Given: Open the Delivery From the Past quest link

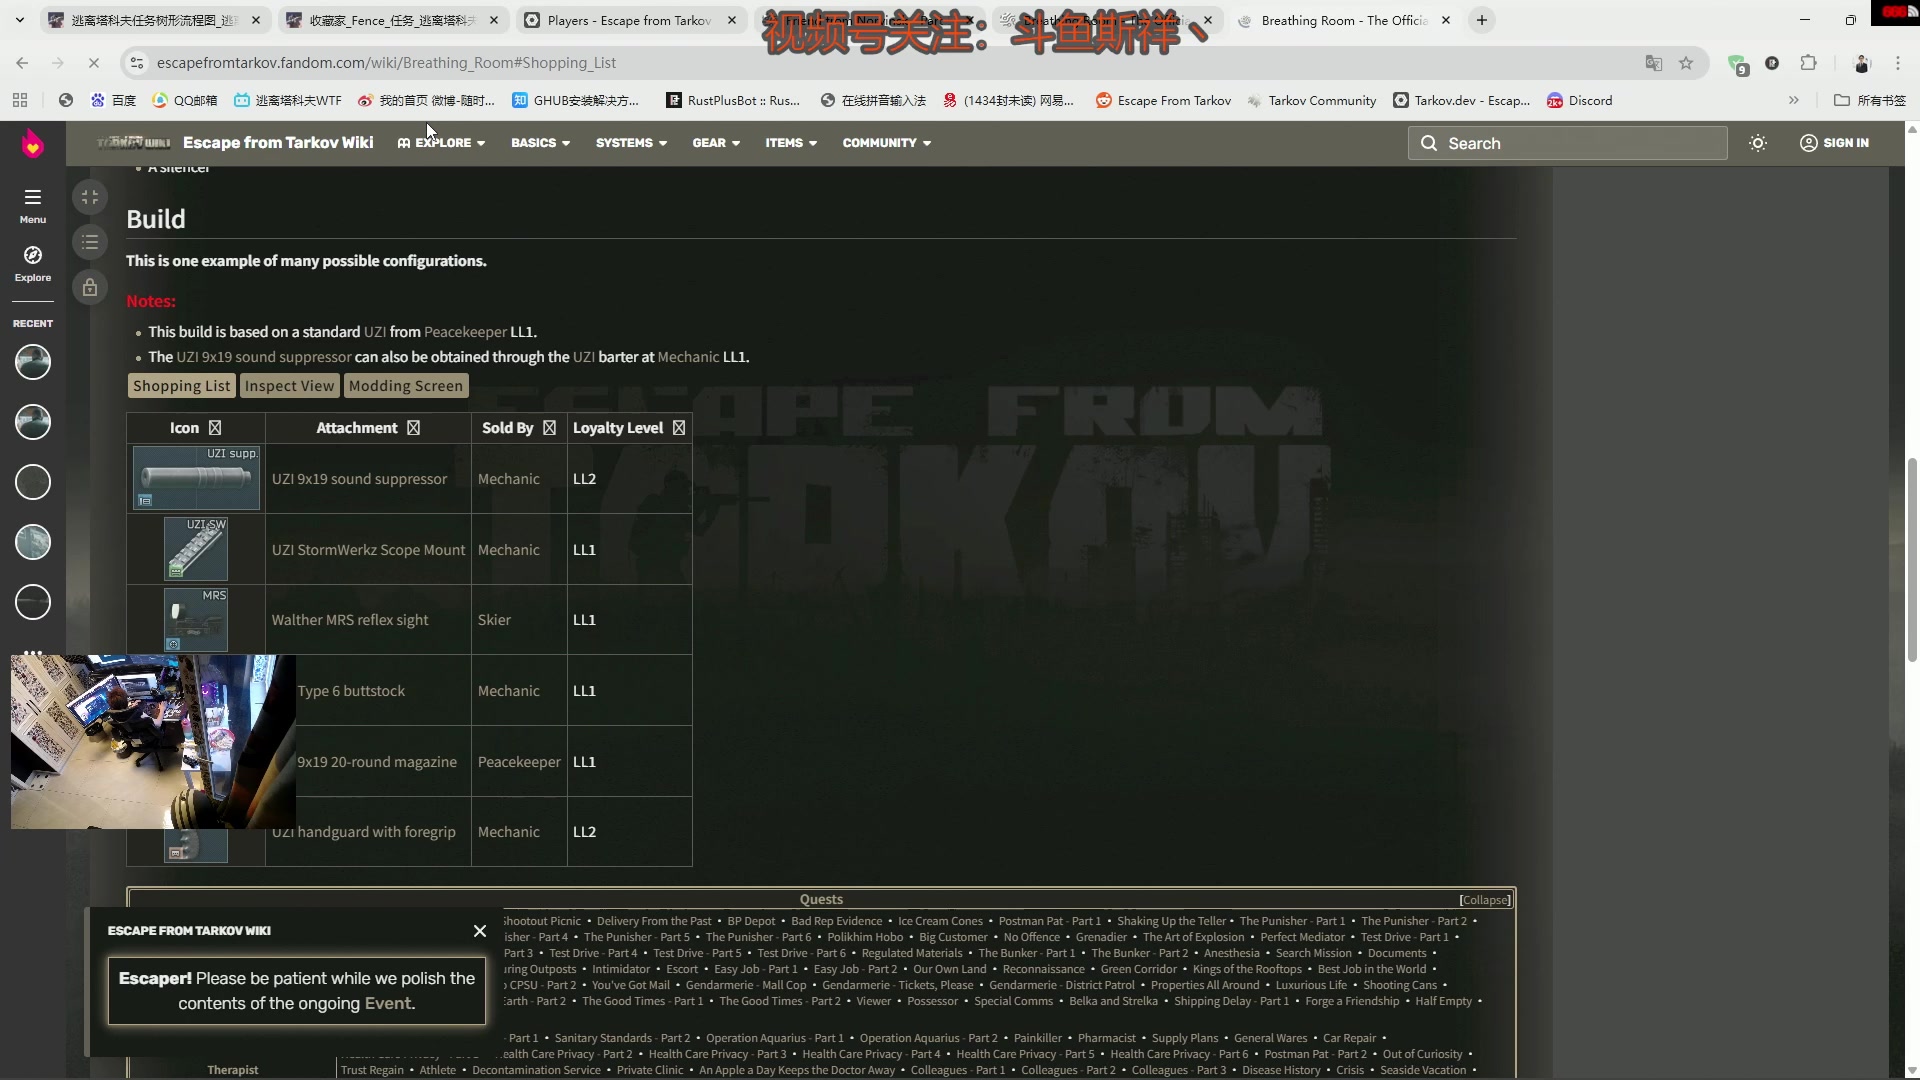Looking at the screenshot, I should [x=654, y=921].
